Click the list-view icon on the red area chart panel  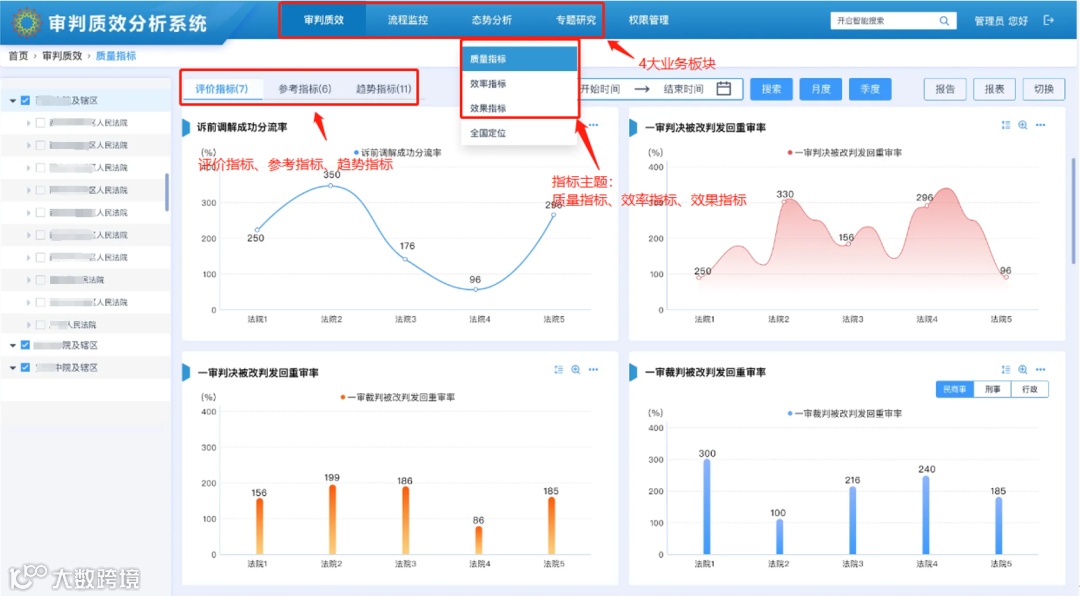[x=1006, y=125]
